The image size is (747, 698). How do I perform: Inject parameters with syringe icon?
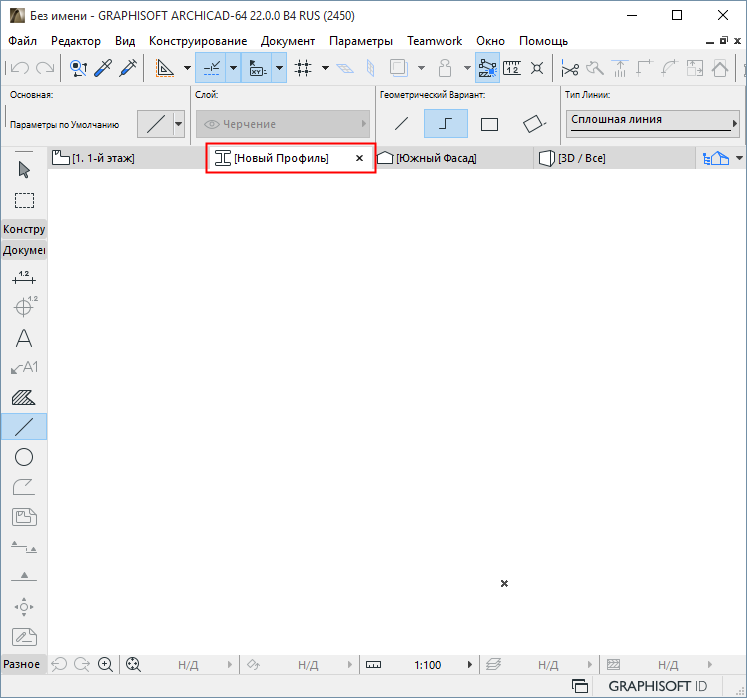(x=128, y=68)
